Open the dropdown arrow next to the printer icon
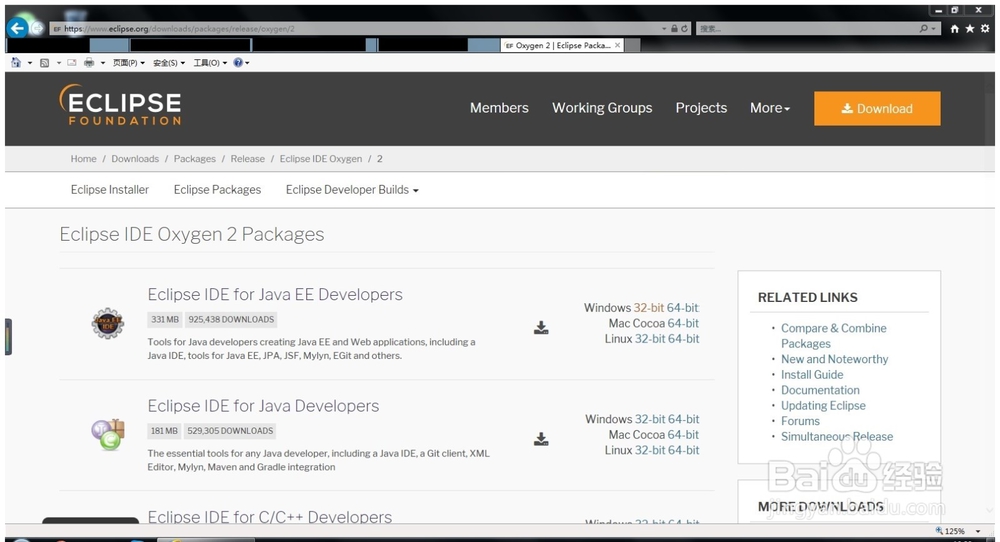Image resolution: width=1000 pixels, height=542 pixels. click(103, 62)
